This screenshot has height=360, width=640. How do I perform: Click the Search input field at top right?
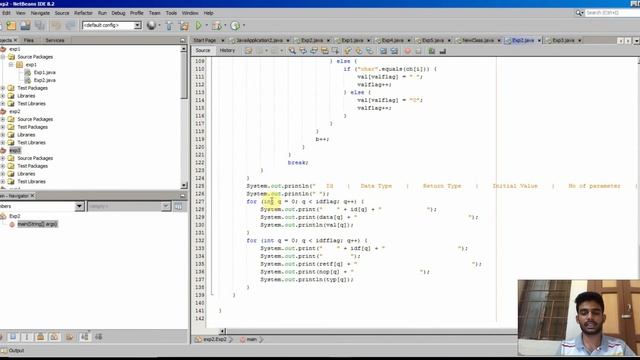[612, 13]
